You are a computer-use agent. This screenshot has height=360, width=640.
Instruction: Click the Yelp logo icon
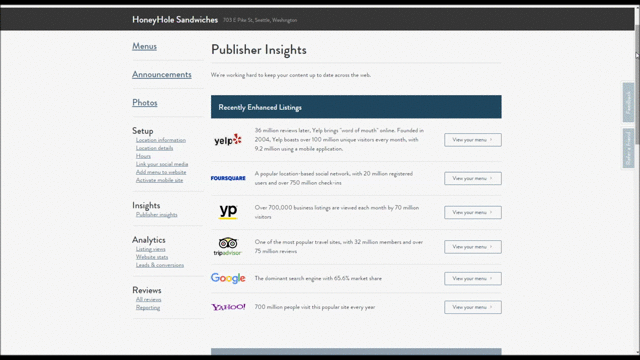click(x=228, y=140)
